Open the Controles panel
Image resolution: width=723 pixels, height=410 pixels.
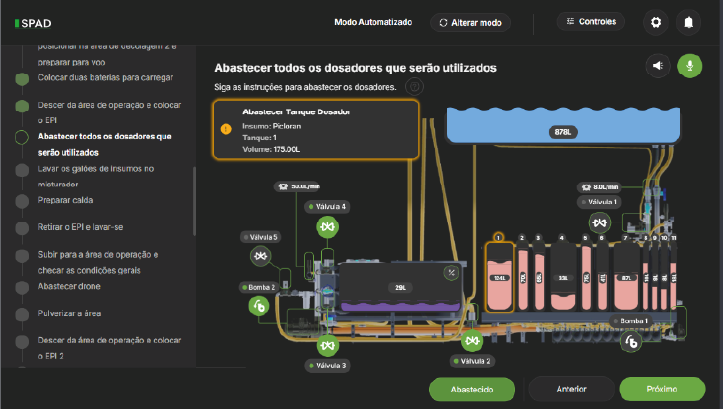(x=591, y=21)
